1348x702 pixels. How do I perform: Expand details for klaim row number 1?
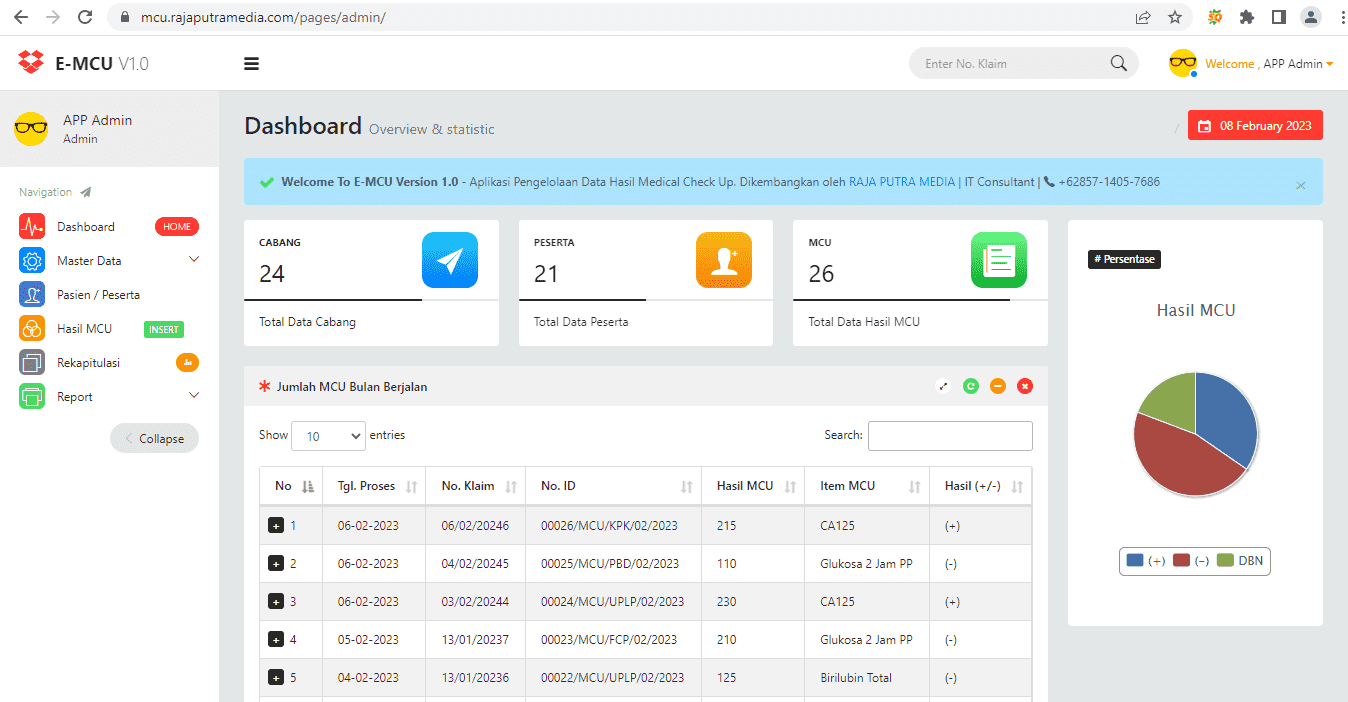point(275,525)
